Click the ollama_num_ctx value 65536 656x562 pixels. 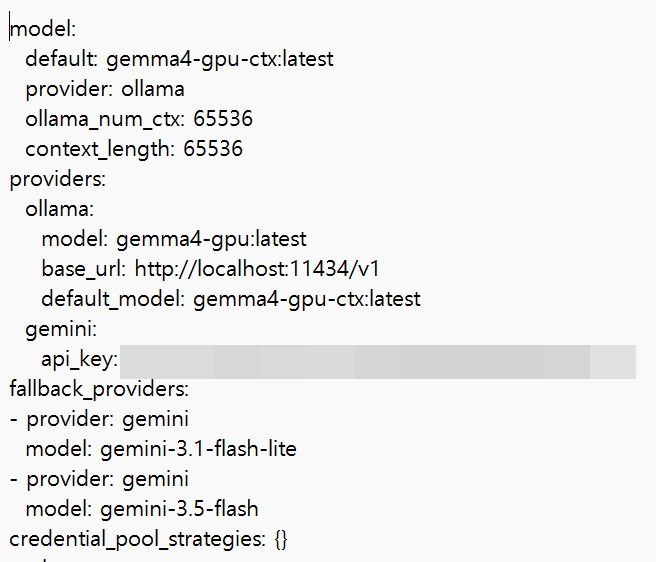(223, 119)
